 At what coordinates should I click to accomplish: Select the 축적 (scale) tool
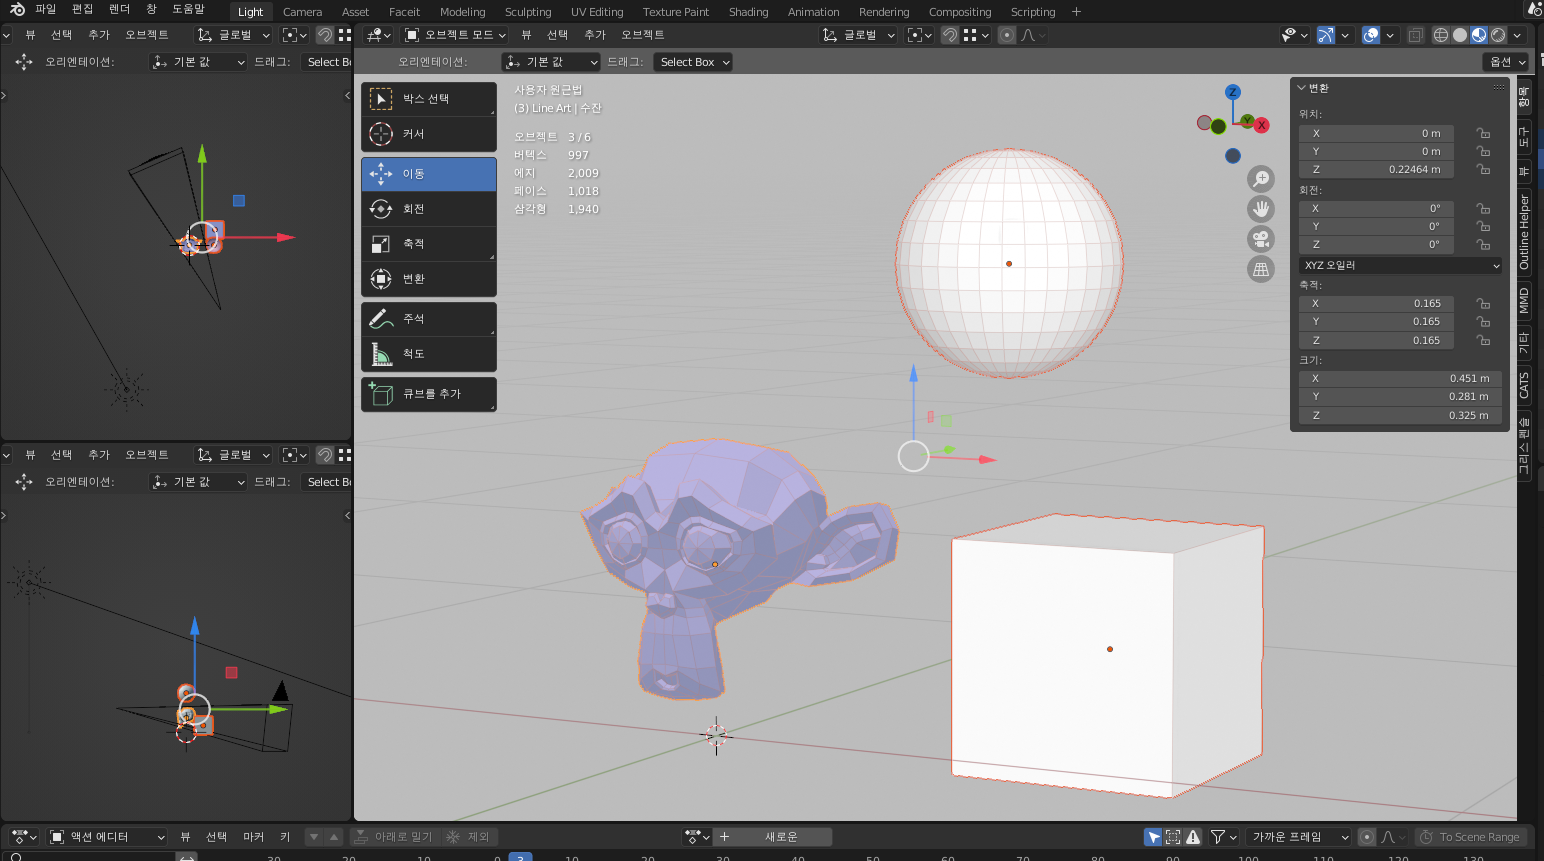[429, 244]
